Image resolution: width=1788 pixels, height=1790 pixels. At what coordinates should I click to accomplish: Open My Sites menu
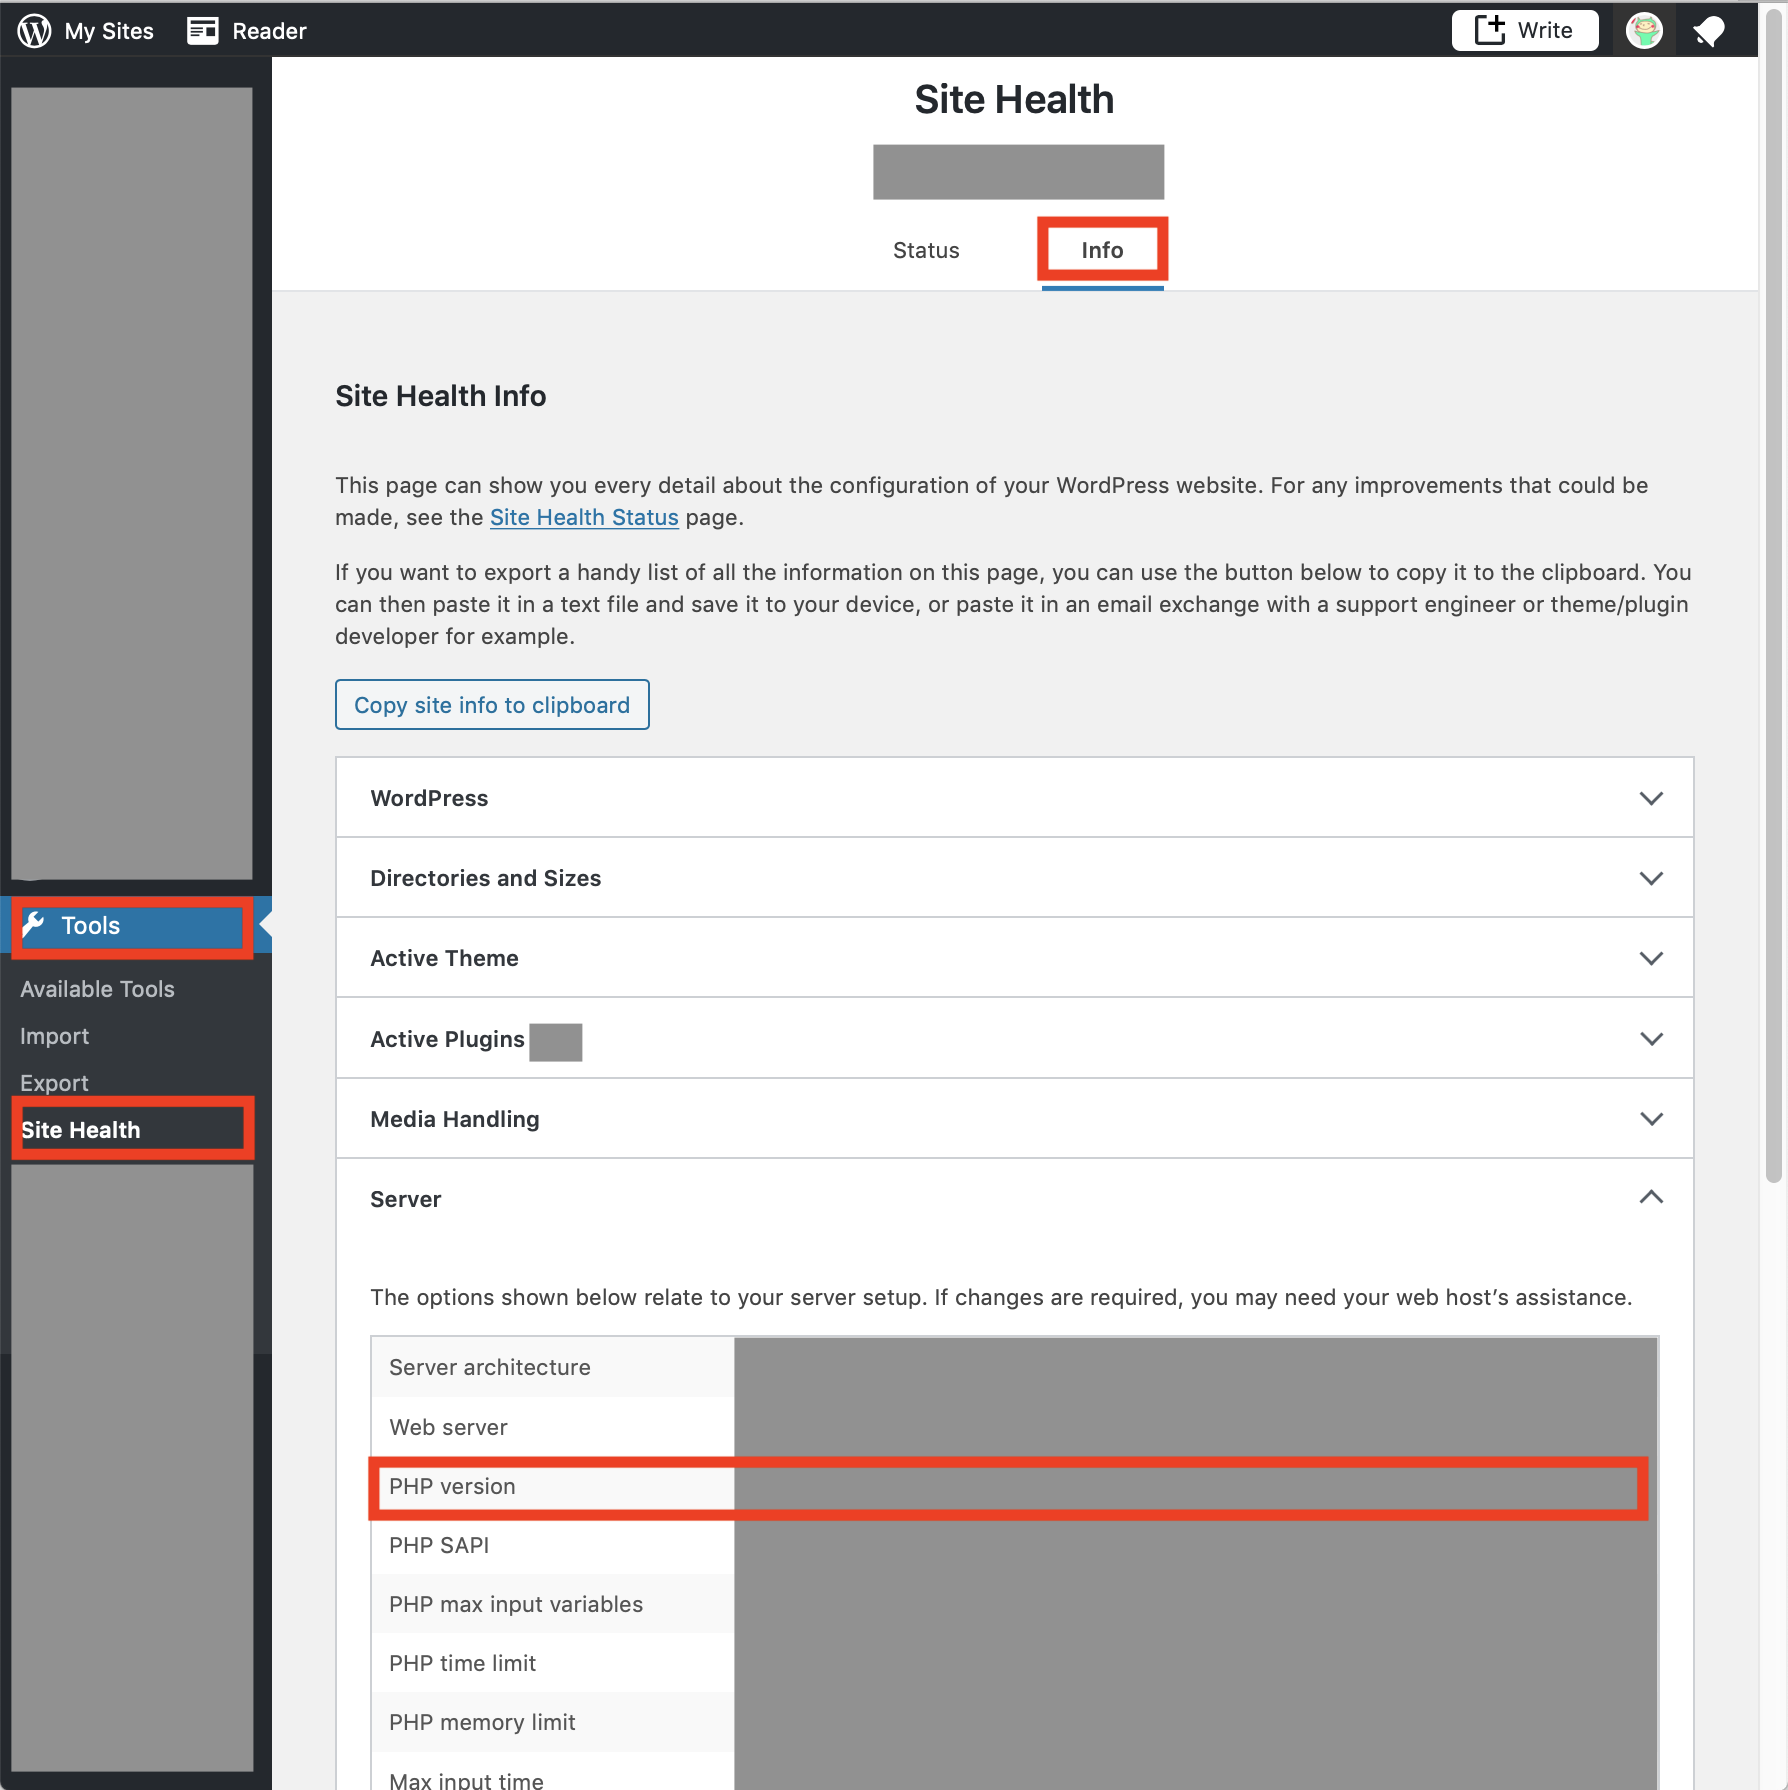coord(86,30)
